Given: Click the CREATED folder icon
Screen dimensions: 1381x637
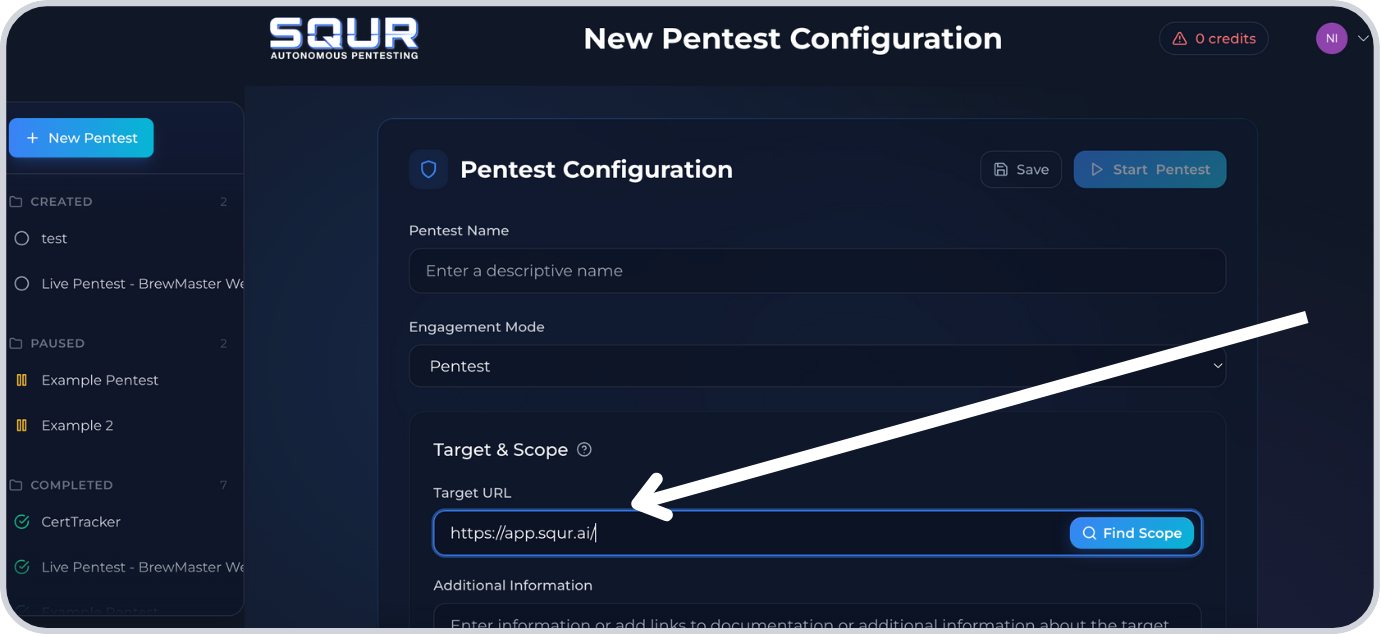Looking at the screenshot, I should (x=16, y=202).
